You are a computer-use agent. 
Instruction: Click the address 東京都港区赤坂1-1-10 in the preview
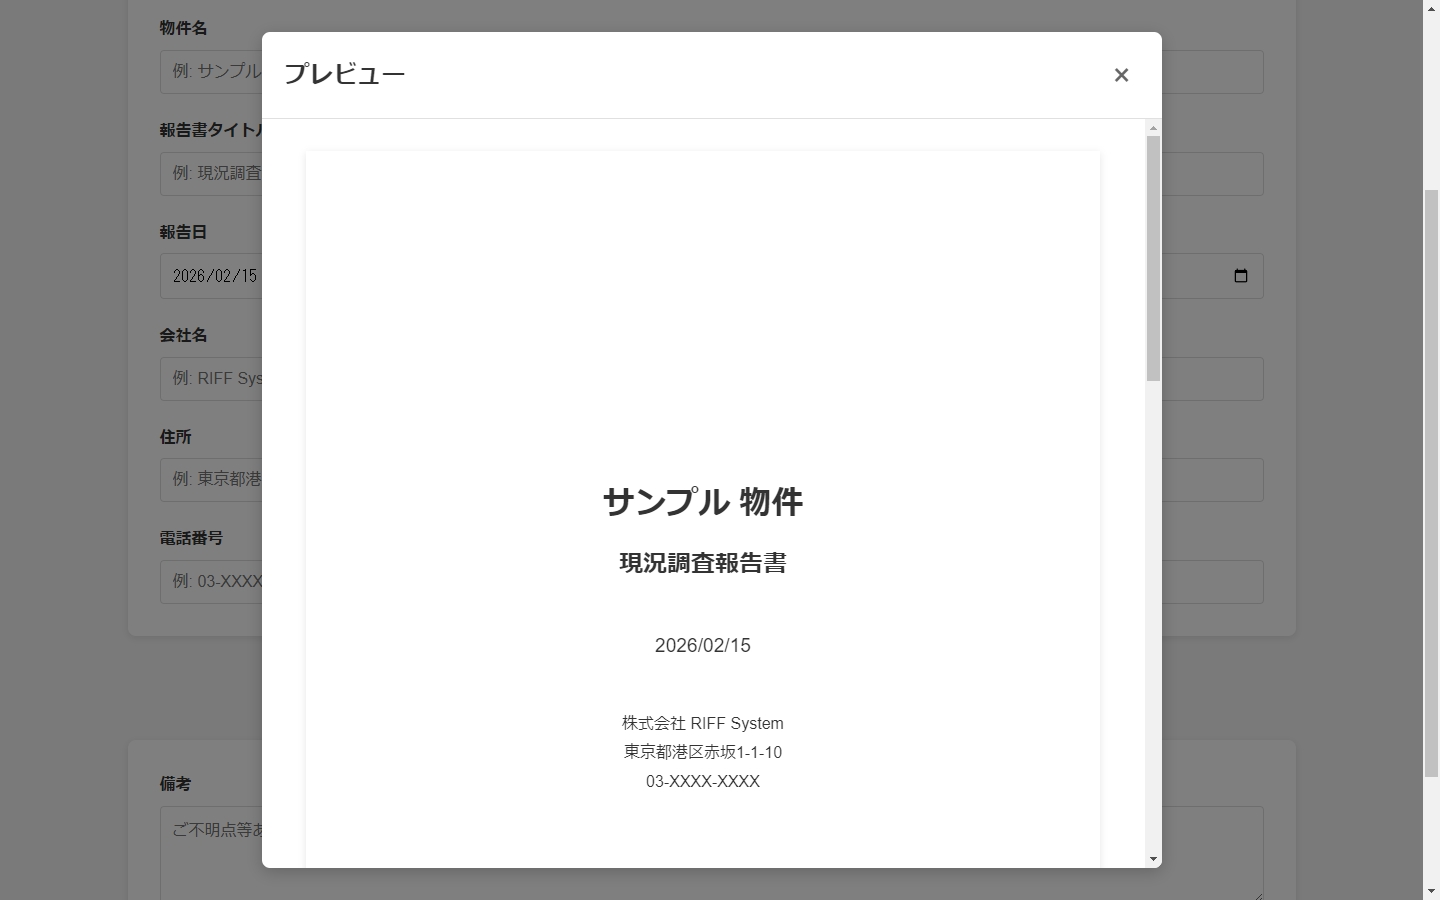coord(702,752)
